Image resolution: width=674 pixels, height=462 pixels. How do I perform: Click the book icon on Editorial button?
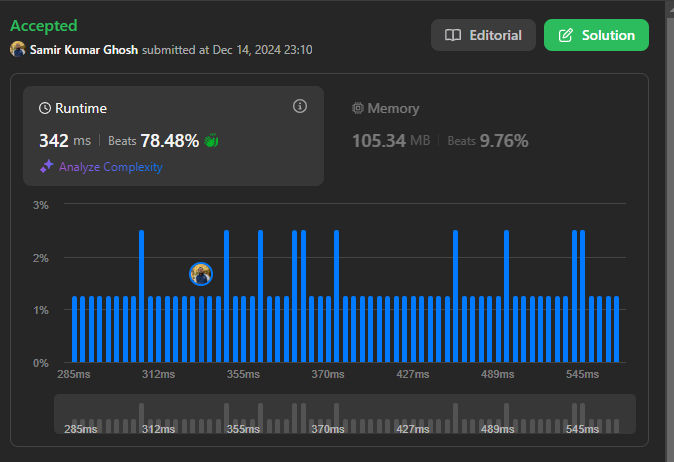[453, 35]
